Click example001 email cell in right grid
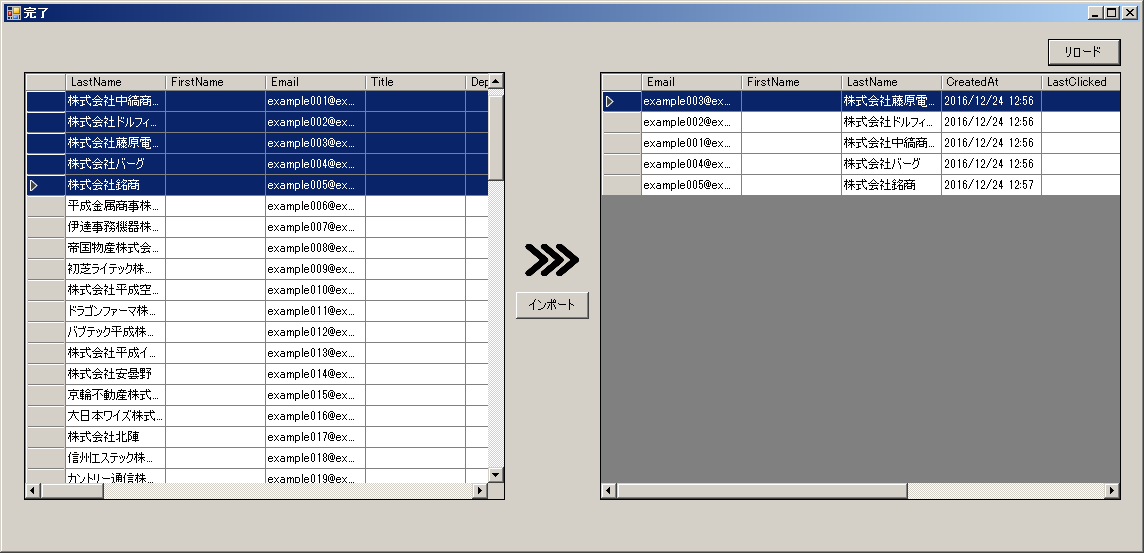Screen dimensions: 1144x553 692,144
